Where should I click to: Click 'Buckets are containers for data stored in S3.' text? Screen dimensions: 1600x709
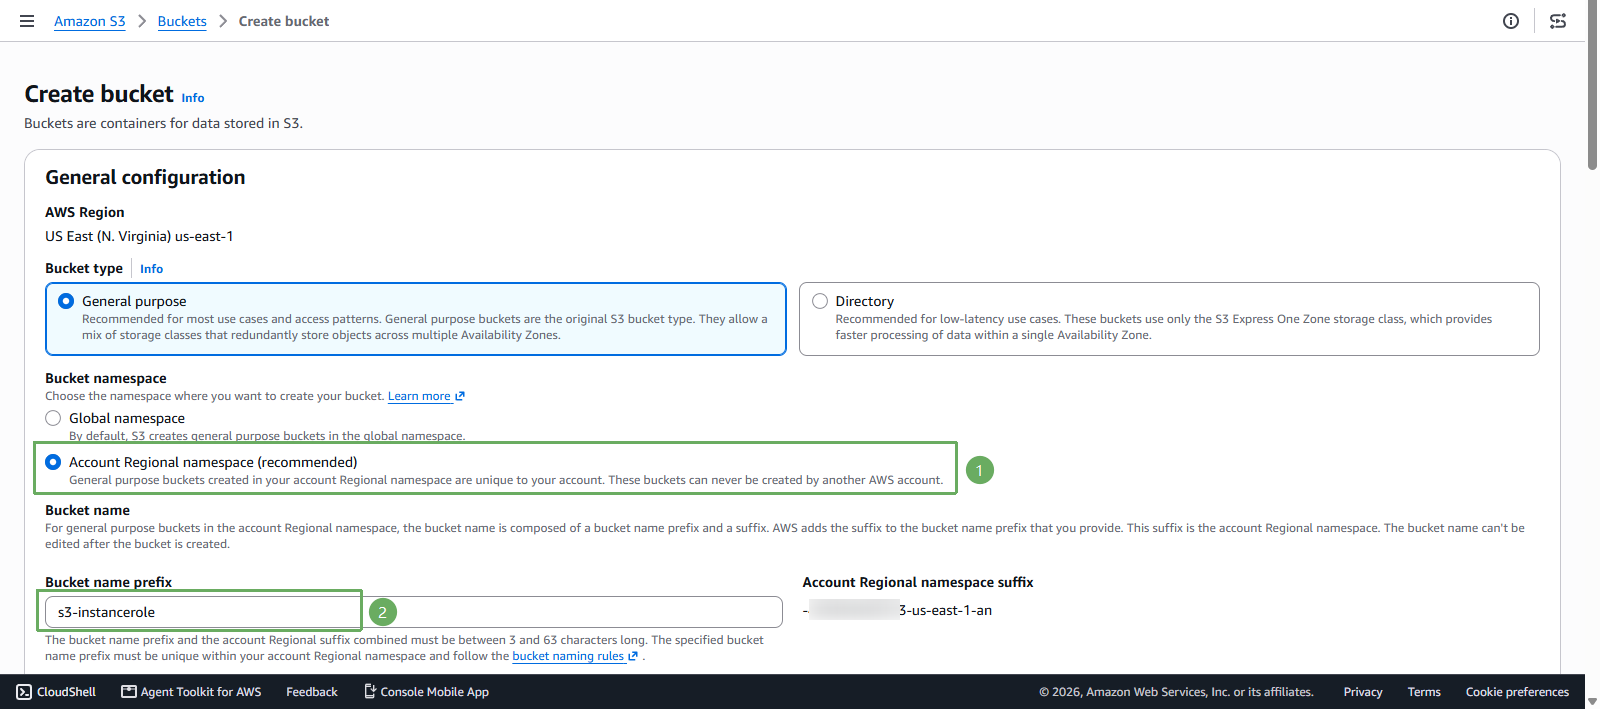click(x=163, y=123)
